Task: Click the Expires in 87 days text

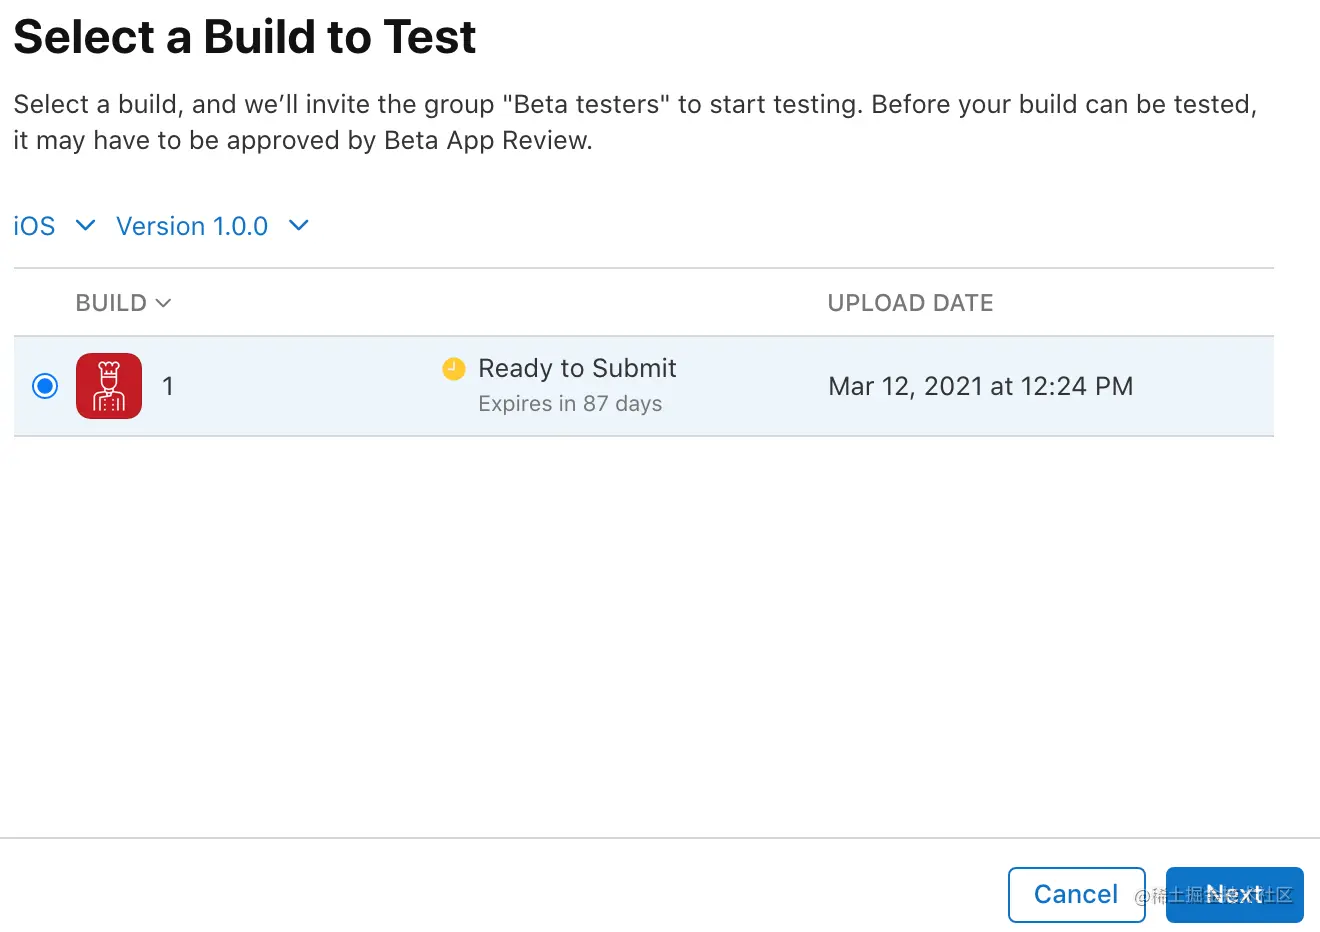Action: (x=570, y=404)
